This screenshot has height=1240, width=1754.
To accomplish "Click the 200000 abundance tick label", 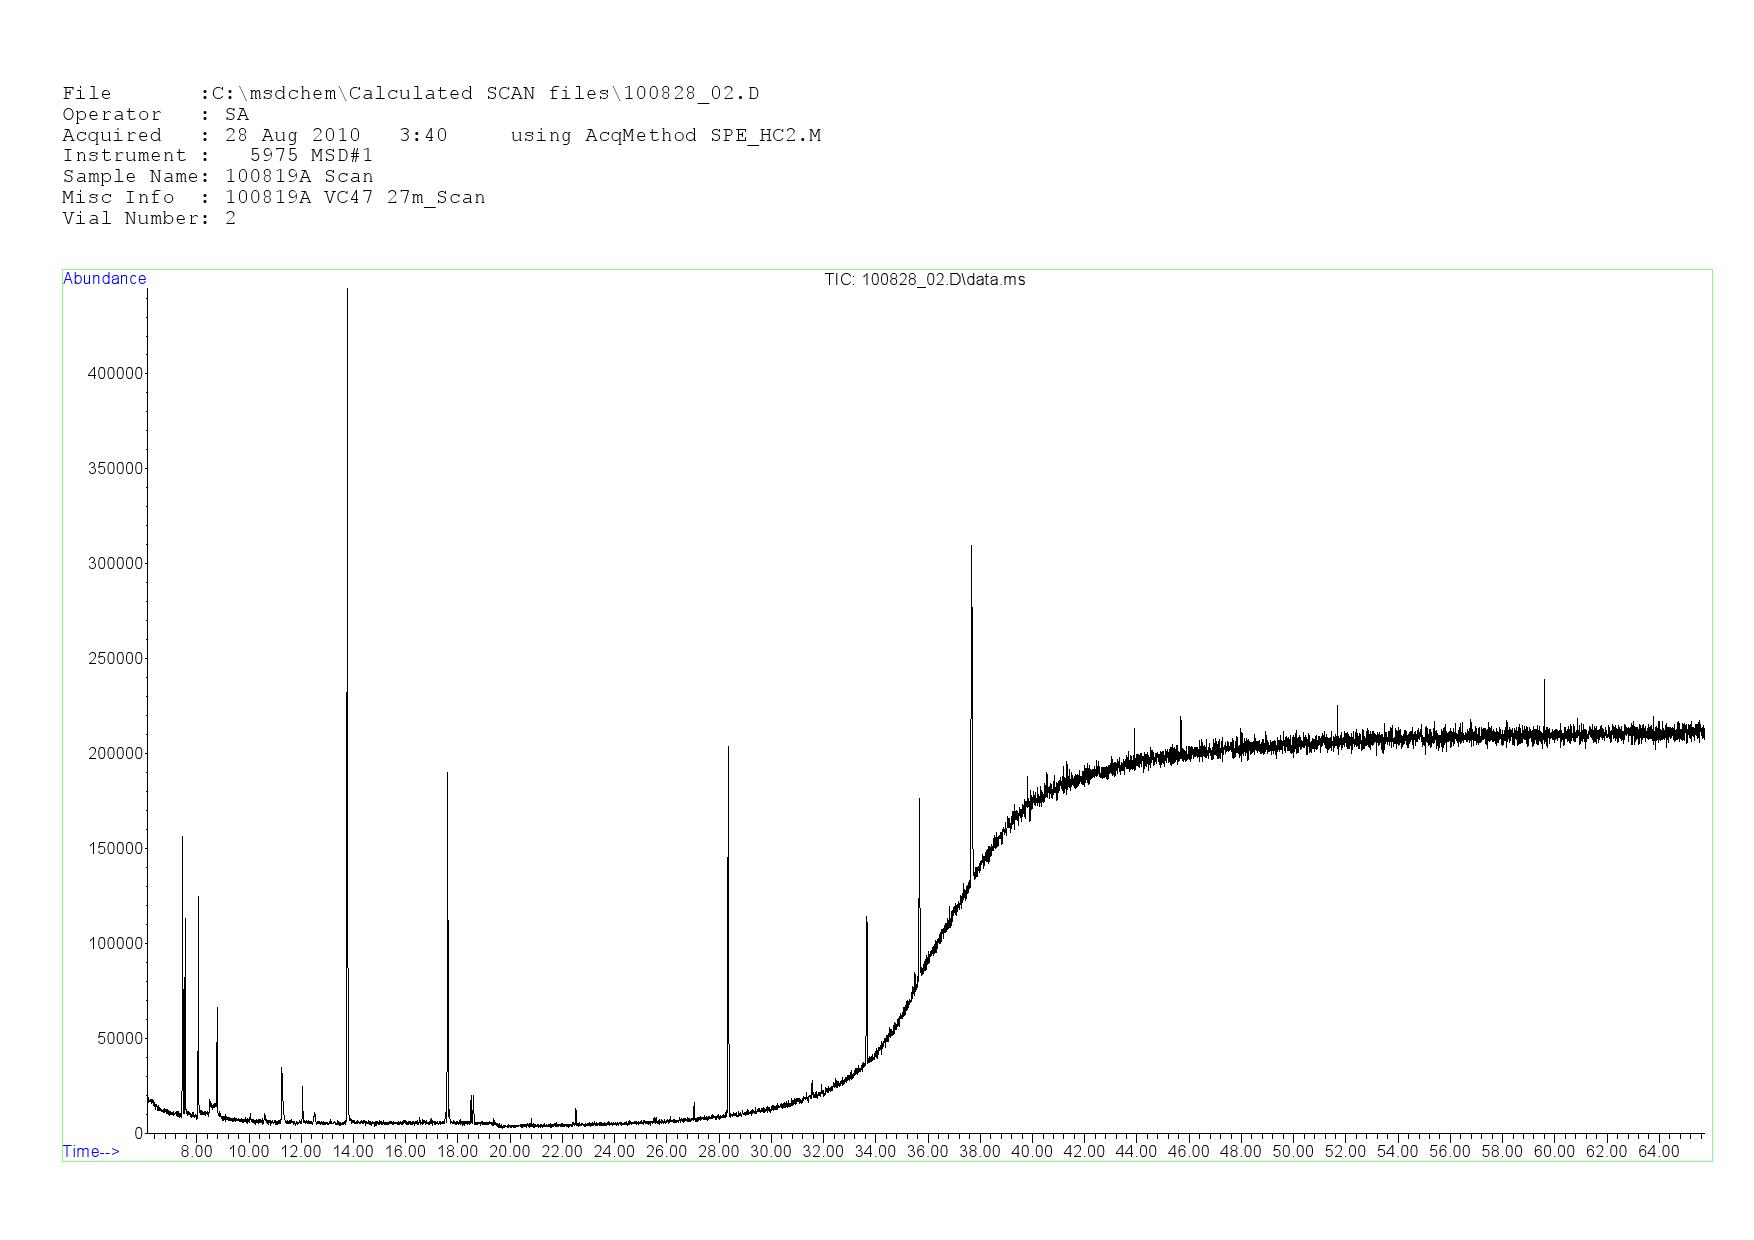I will (x=116, y=753).
